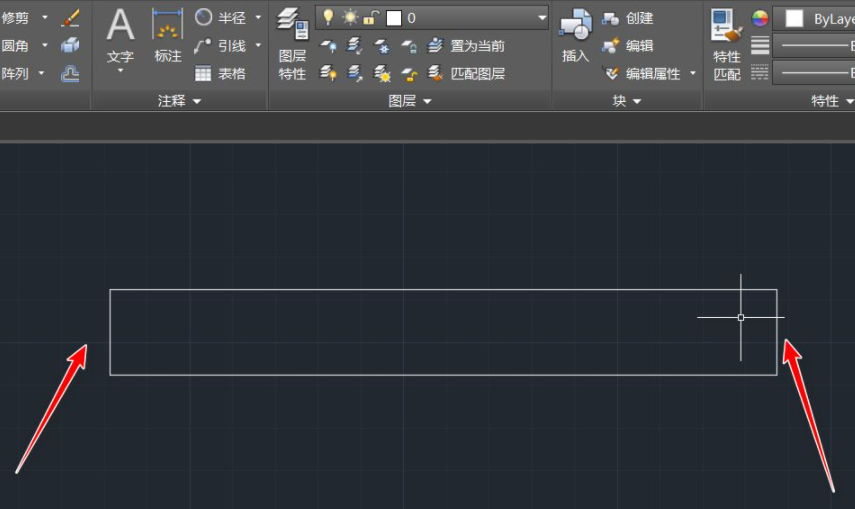Click the 置为当前 (Make Current) button
This screenshot has width=855, height=509.
(x=466, y=46)
